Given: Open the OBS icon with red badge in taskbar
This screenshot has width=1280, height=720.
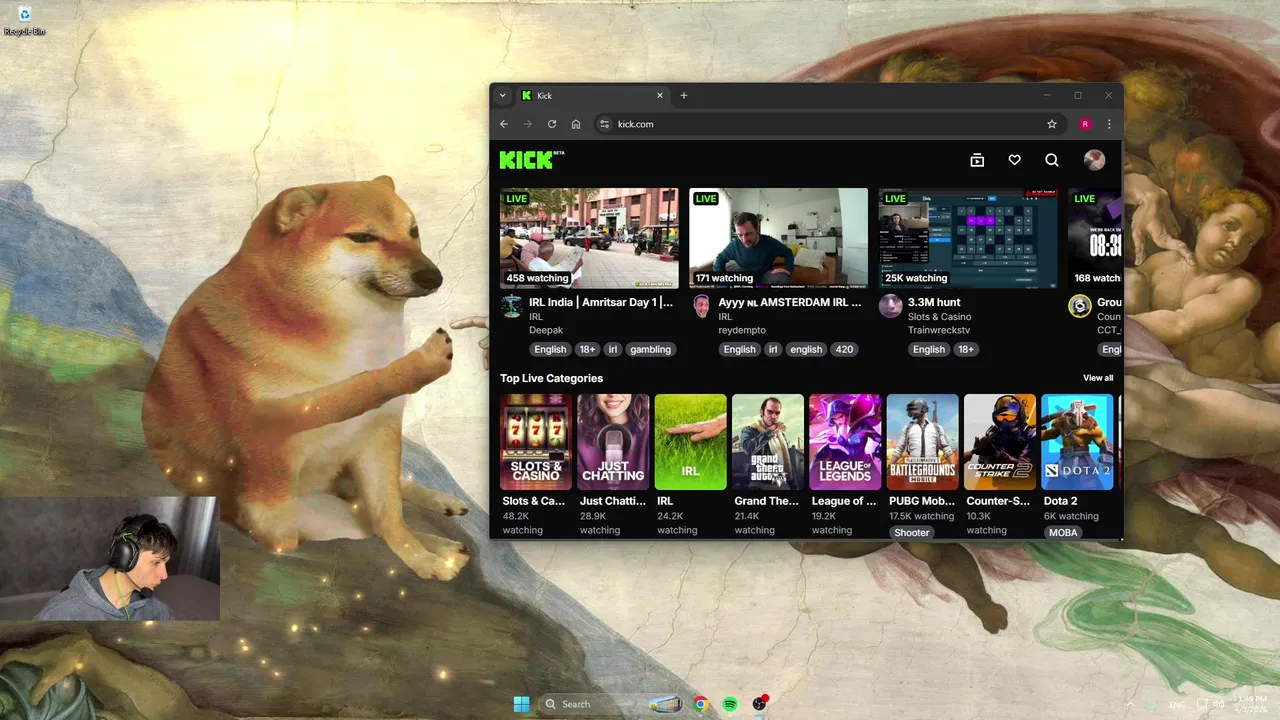Looking at the screenshot, I should coord(760,704).
